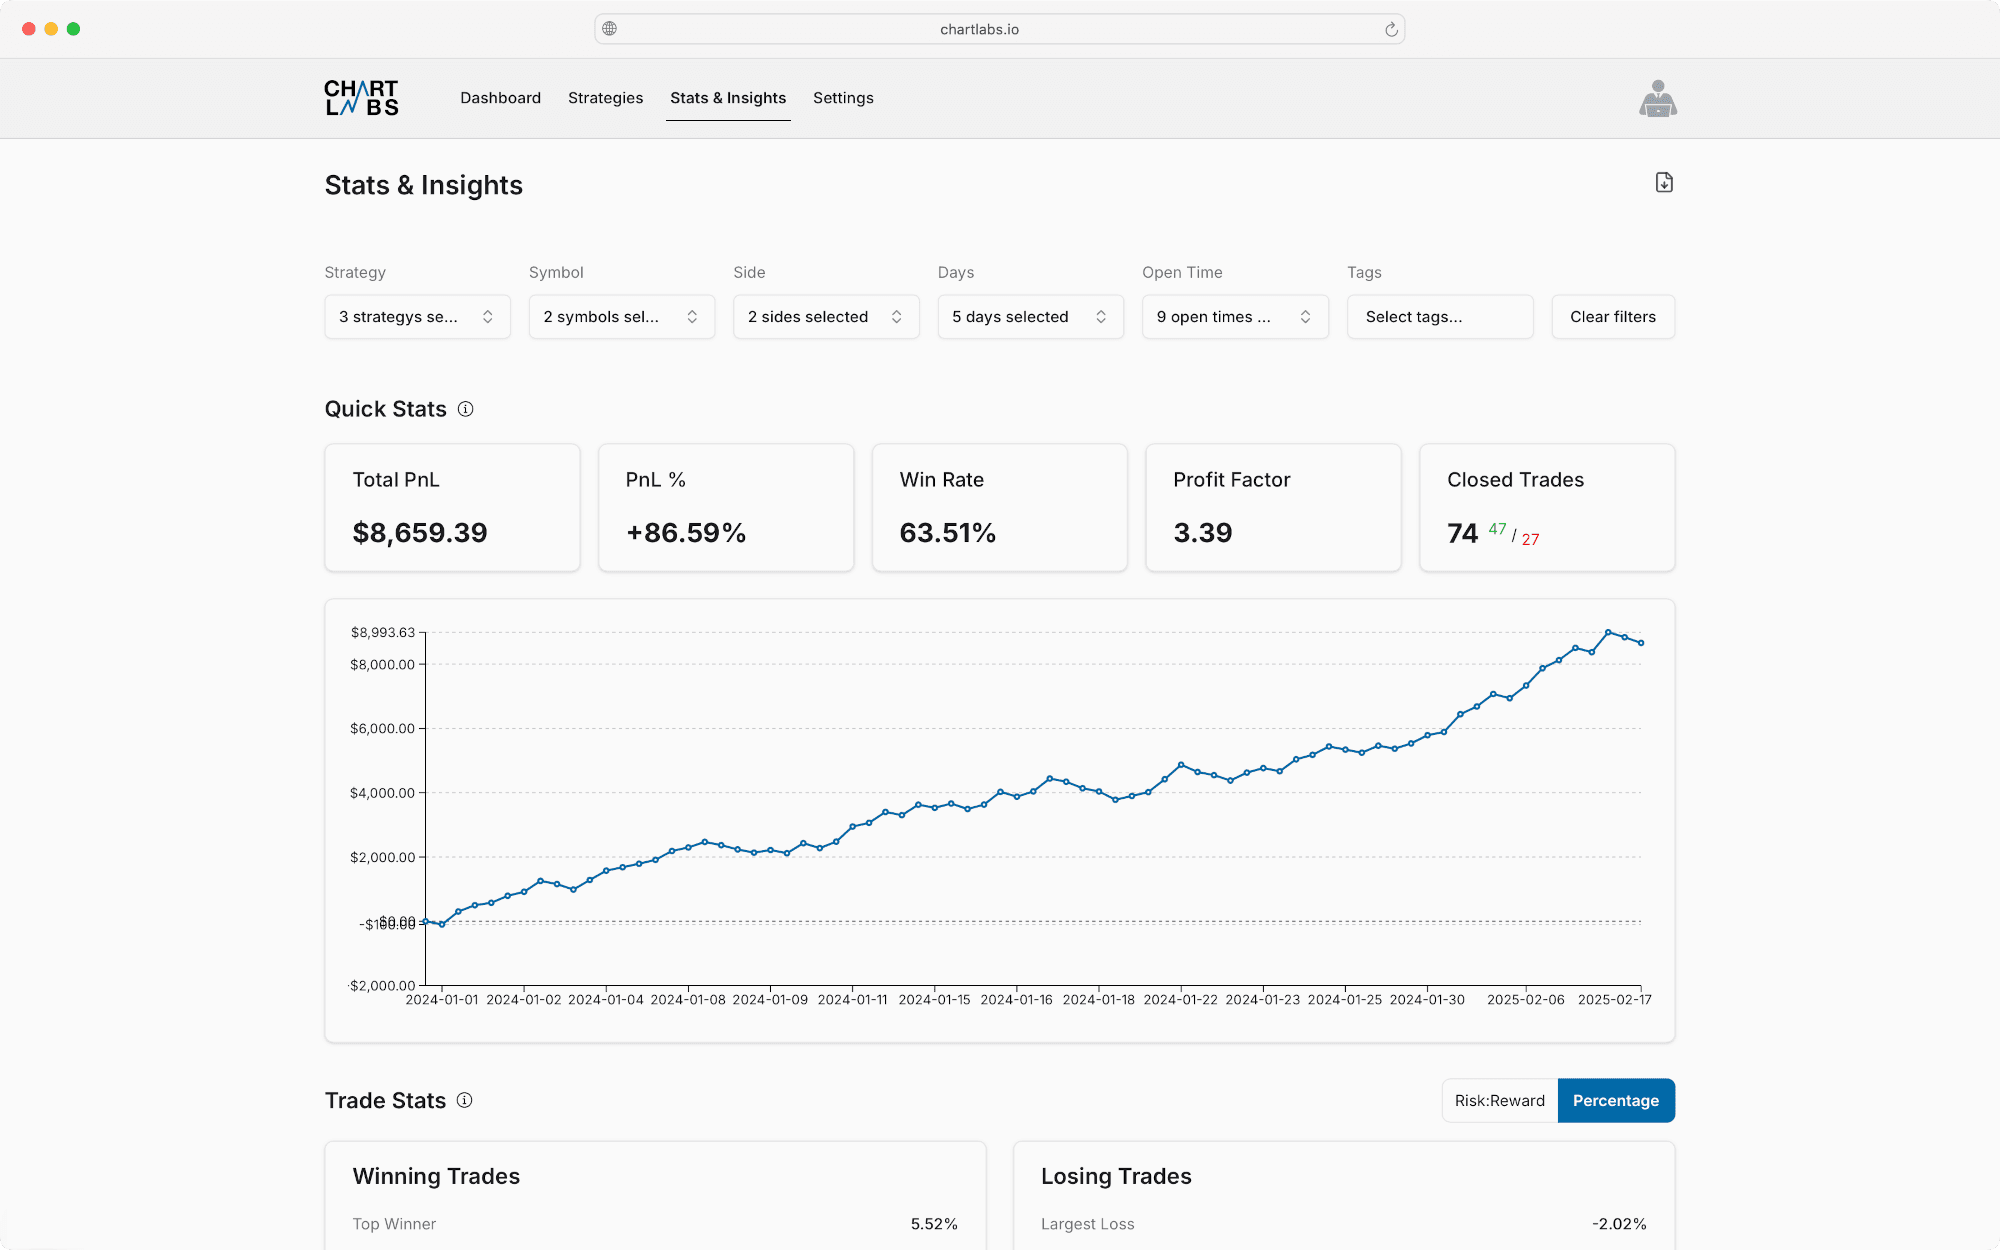
Task: Expand the Symbol selection dropdown
Action: [621, 317]
